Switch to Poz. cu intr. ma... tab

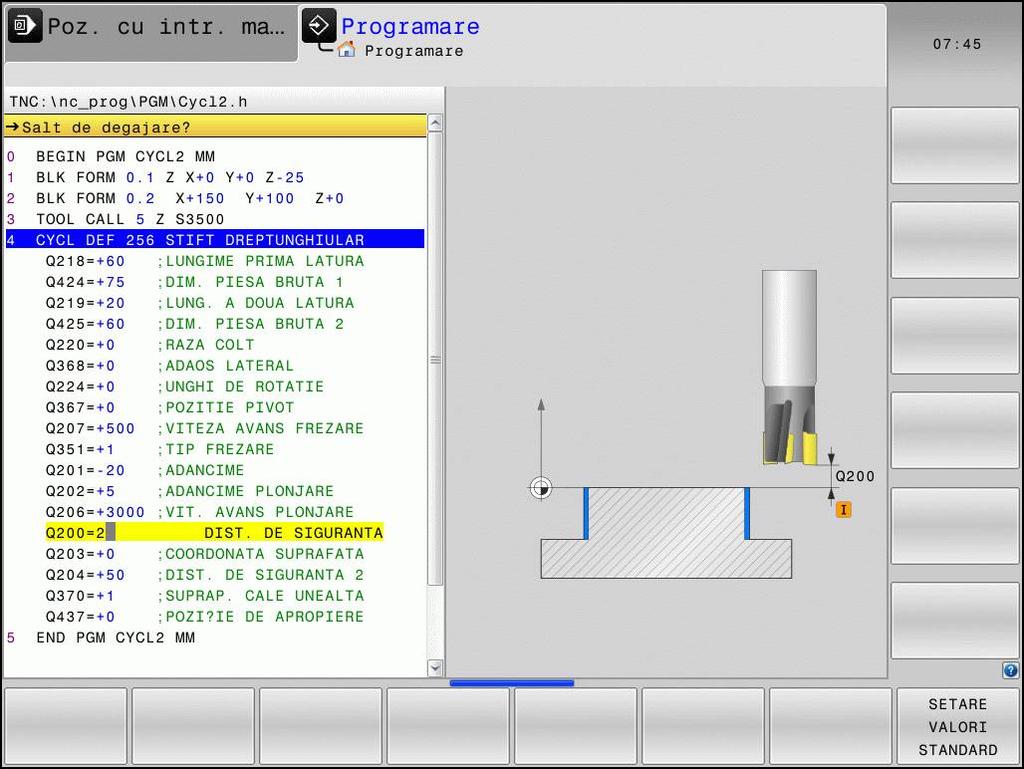coord(152,33)
